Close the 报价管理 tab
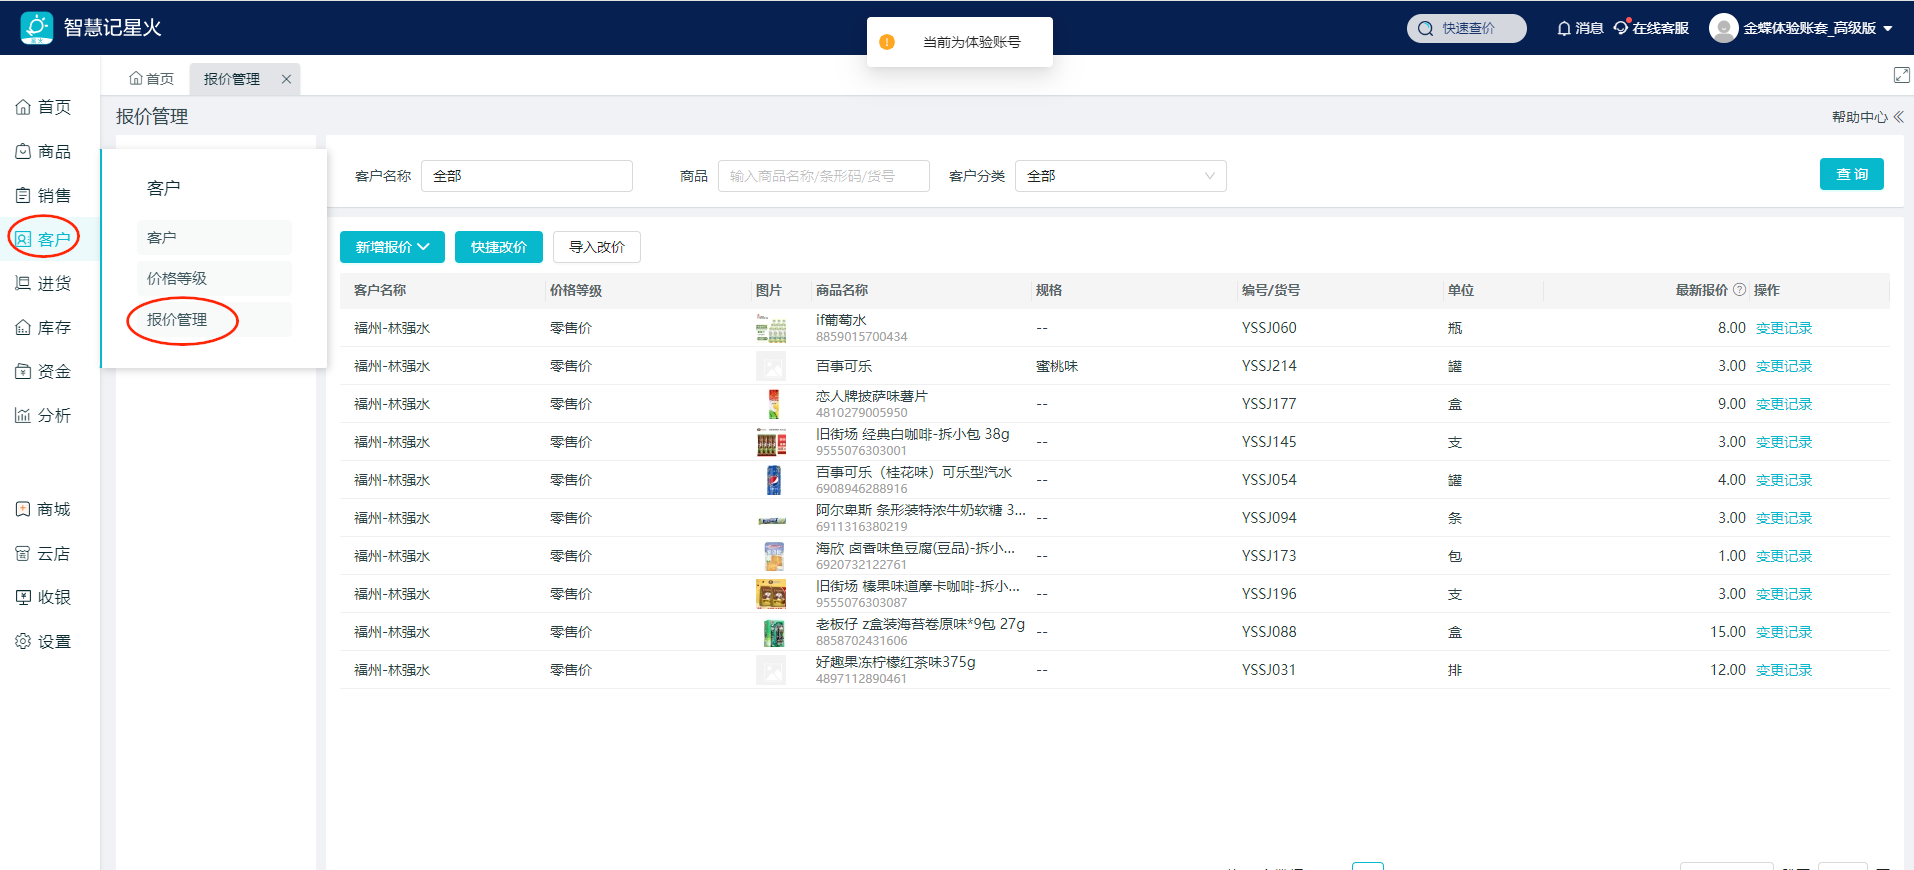 coord(286,79)
